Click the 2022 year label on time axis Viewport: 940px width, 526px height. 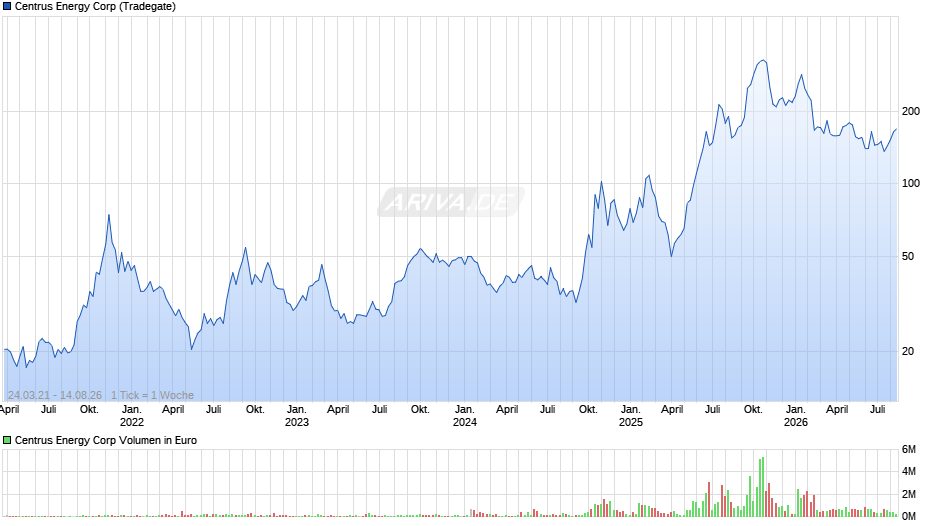[x=132, y=422]
